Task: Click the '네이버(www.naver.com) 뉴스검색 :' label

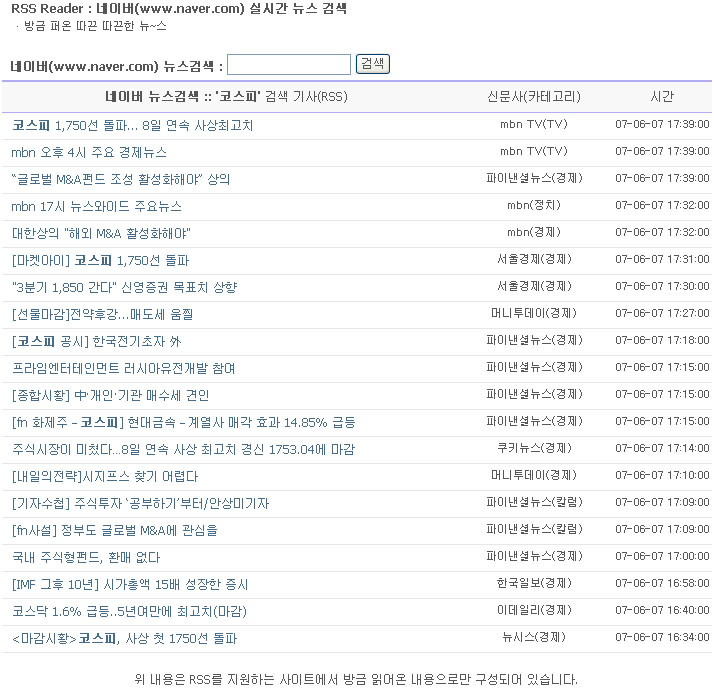Action: [x=117, y=66]
